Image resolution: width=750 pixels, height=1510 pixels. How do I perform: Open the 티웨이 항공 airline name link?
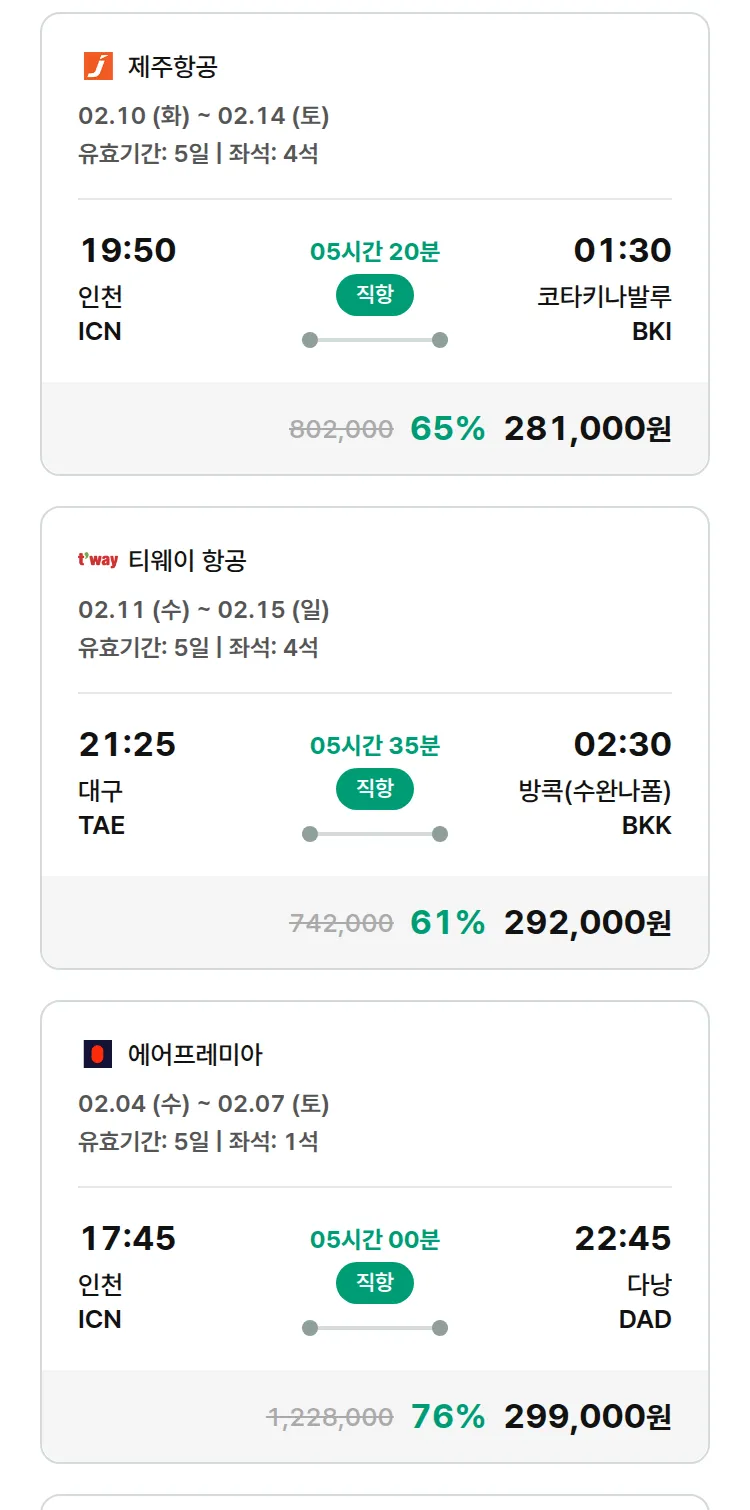(187, 561)
